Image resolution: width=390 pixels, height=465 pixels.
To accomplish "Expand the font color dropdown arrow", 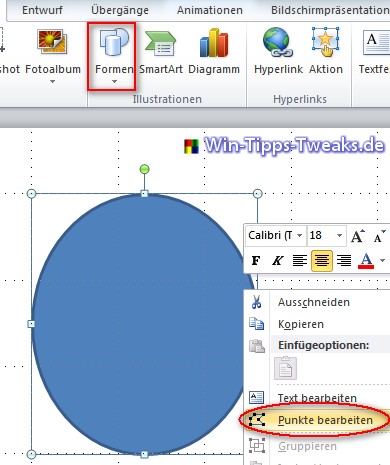I will tap(382, 261).
